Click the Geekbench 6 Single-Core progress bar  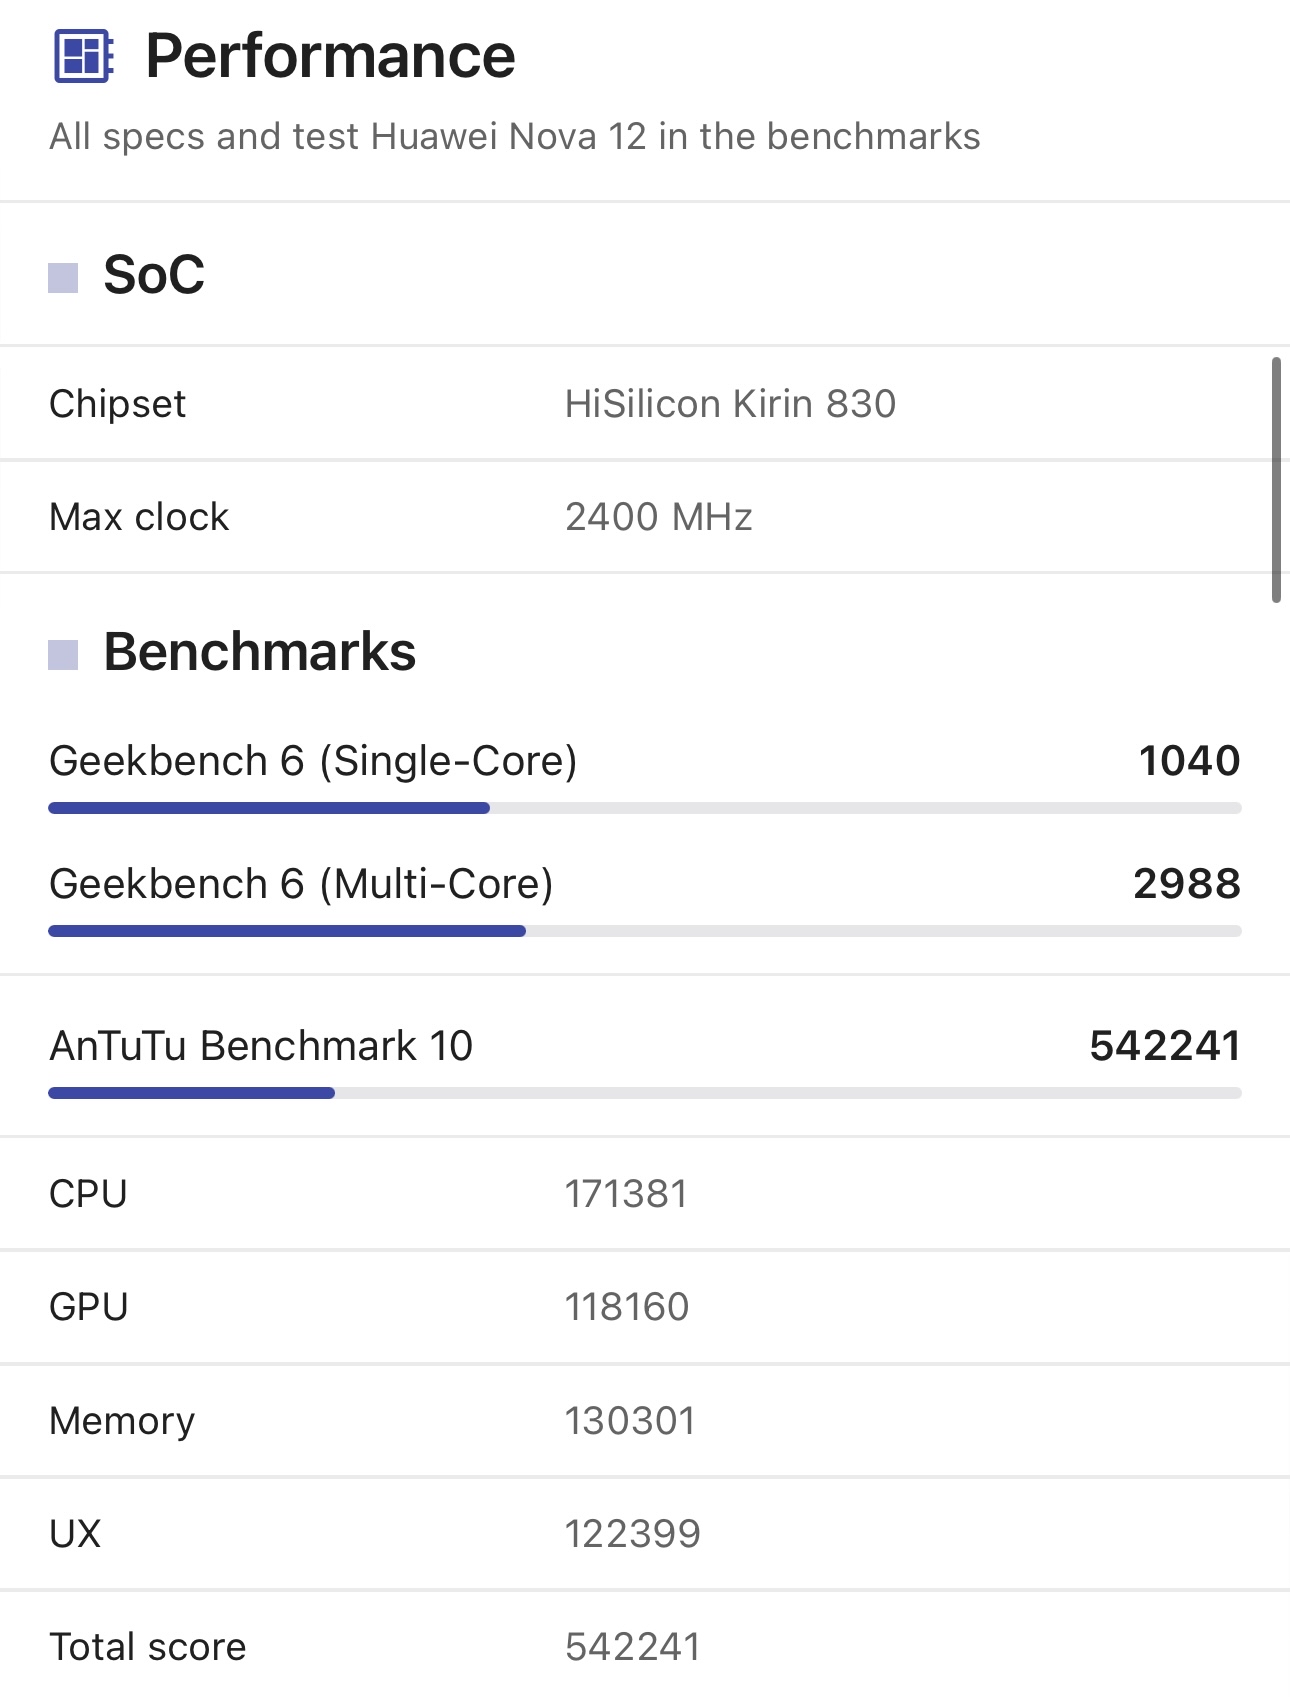tap(645, 808)
